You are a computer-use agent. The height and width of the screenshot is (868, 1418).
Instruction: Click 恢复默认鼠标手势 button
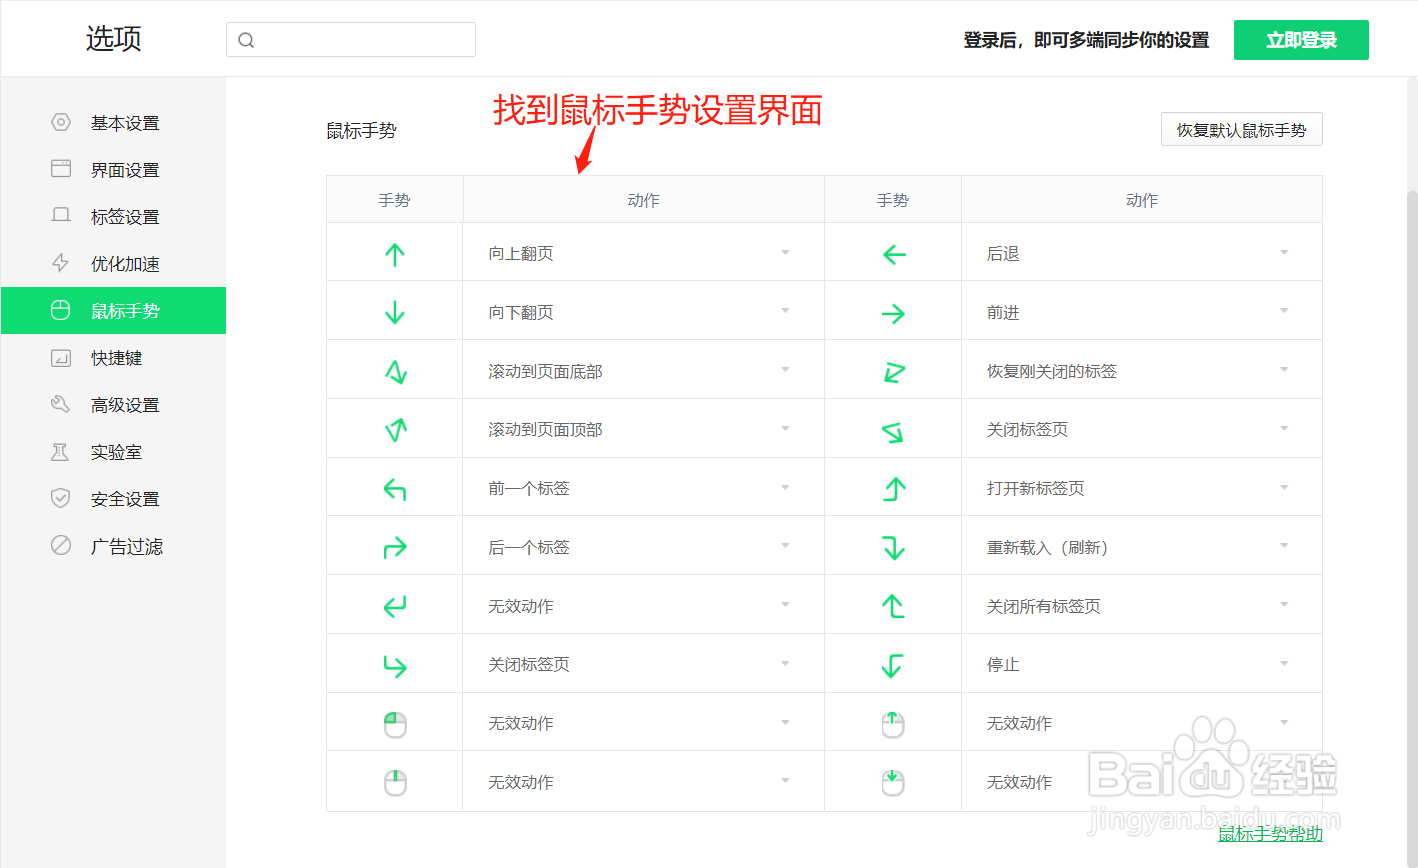(1241, 130)
